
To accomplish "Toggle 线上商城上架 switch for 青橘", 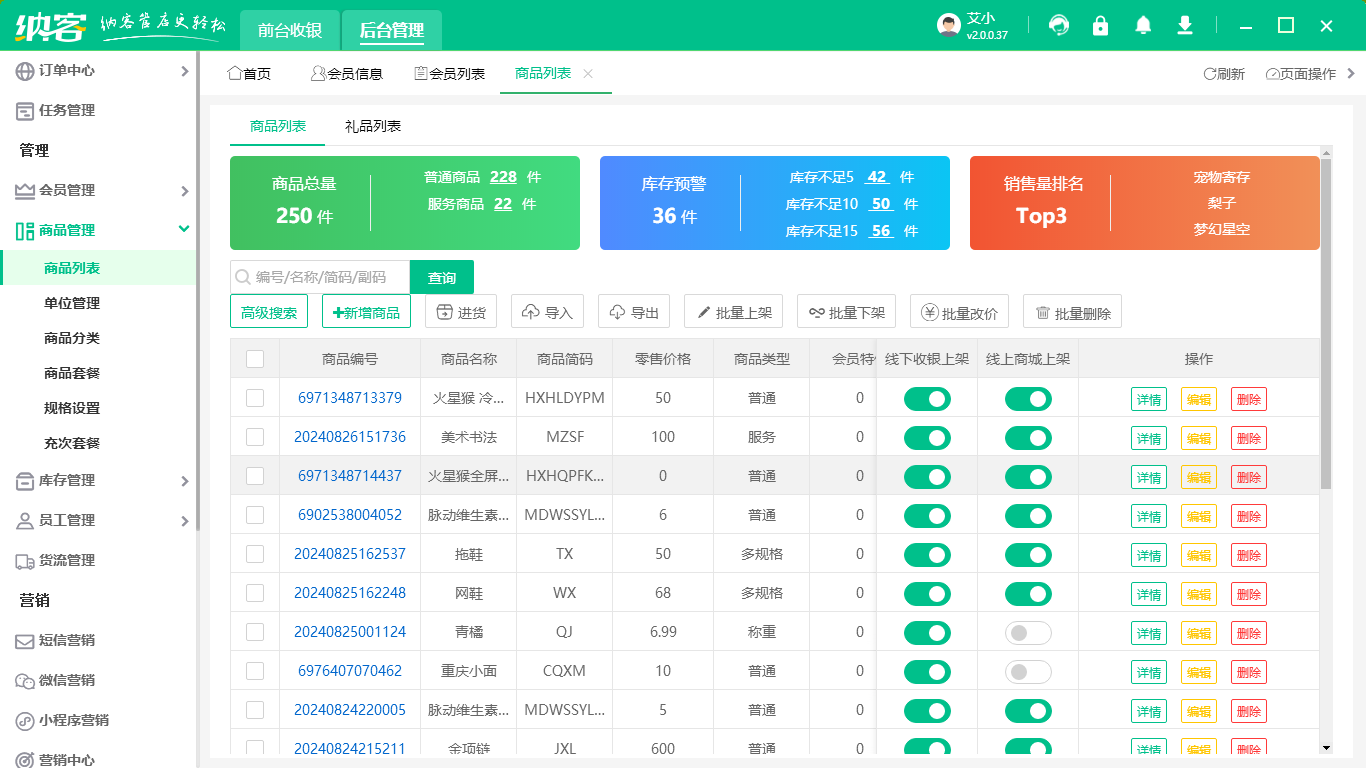I will click(x=1028, y=633).
